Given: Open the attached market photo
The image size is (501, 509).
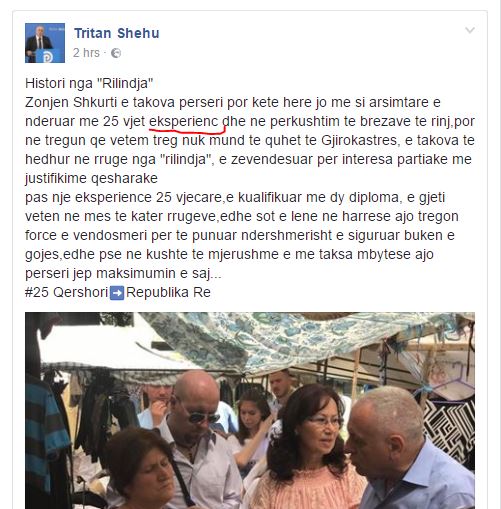Looking at the screenshot, I should coord(250,410).
